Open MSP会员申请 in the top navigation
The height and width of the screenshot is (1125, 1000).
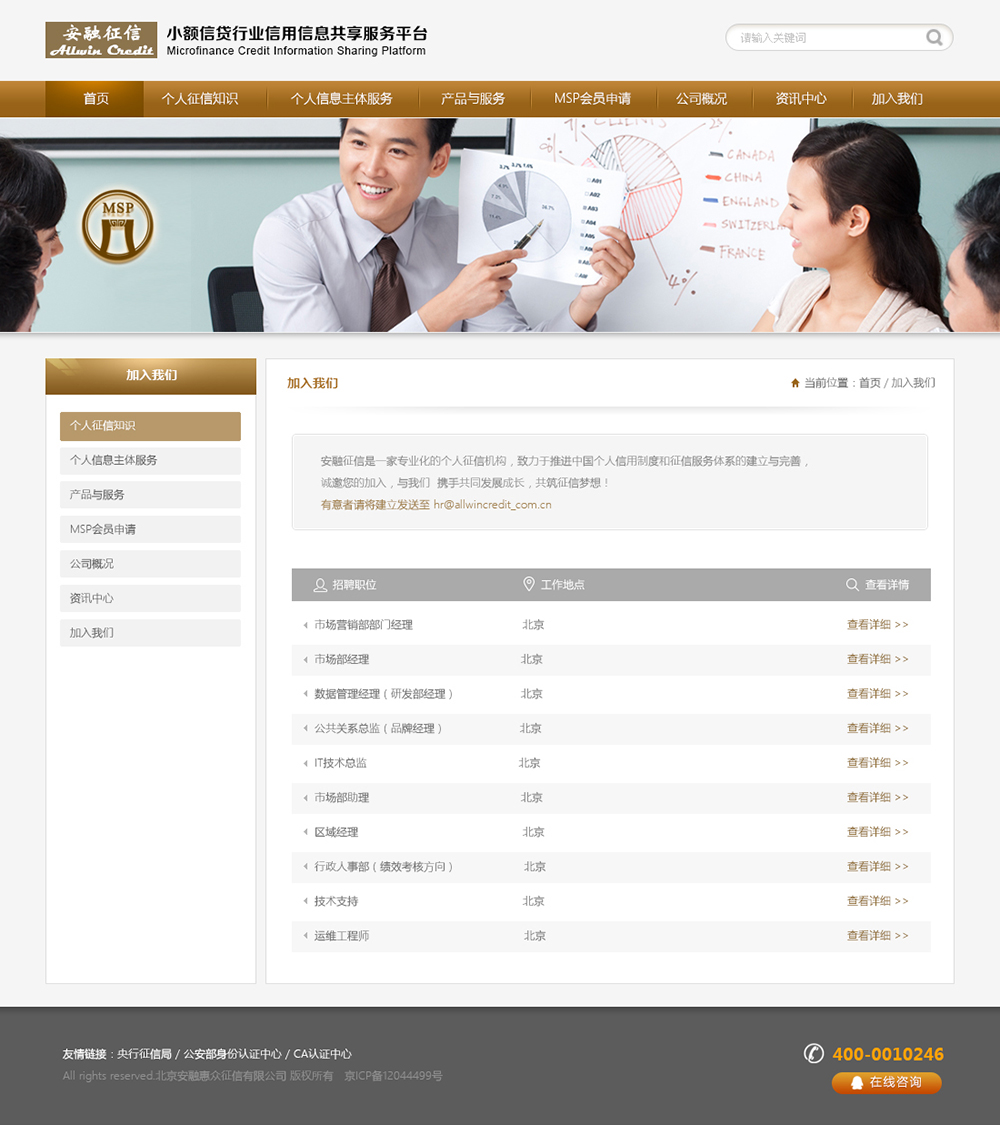click(592, 99)
